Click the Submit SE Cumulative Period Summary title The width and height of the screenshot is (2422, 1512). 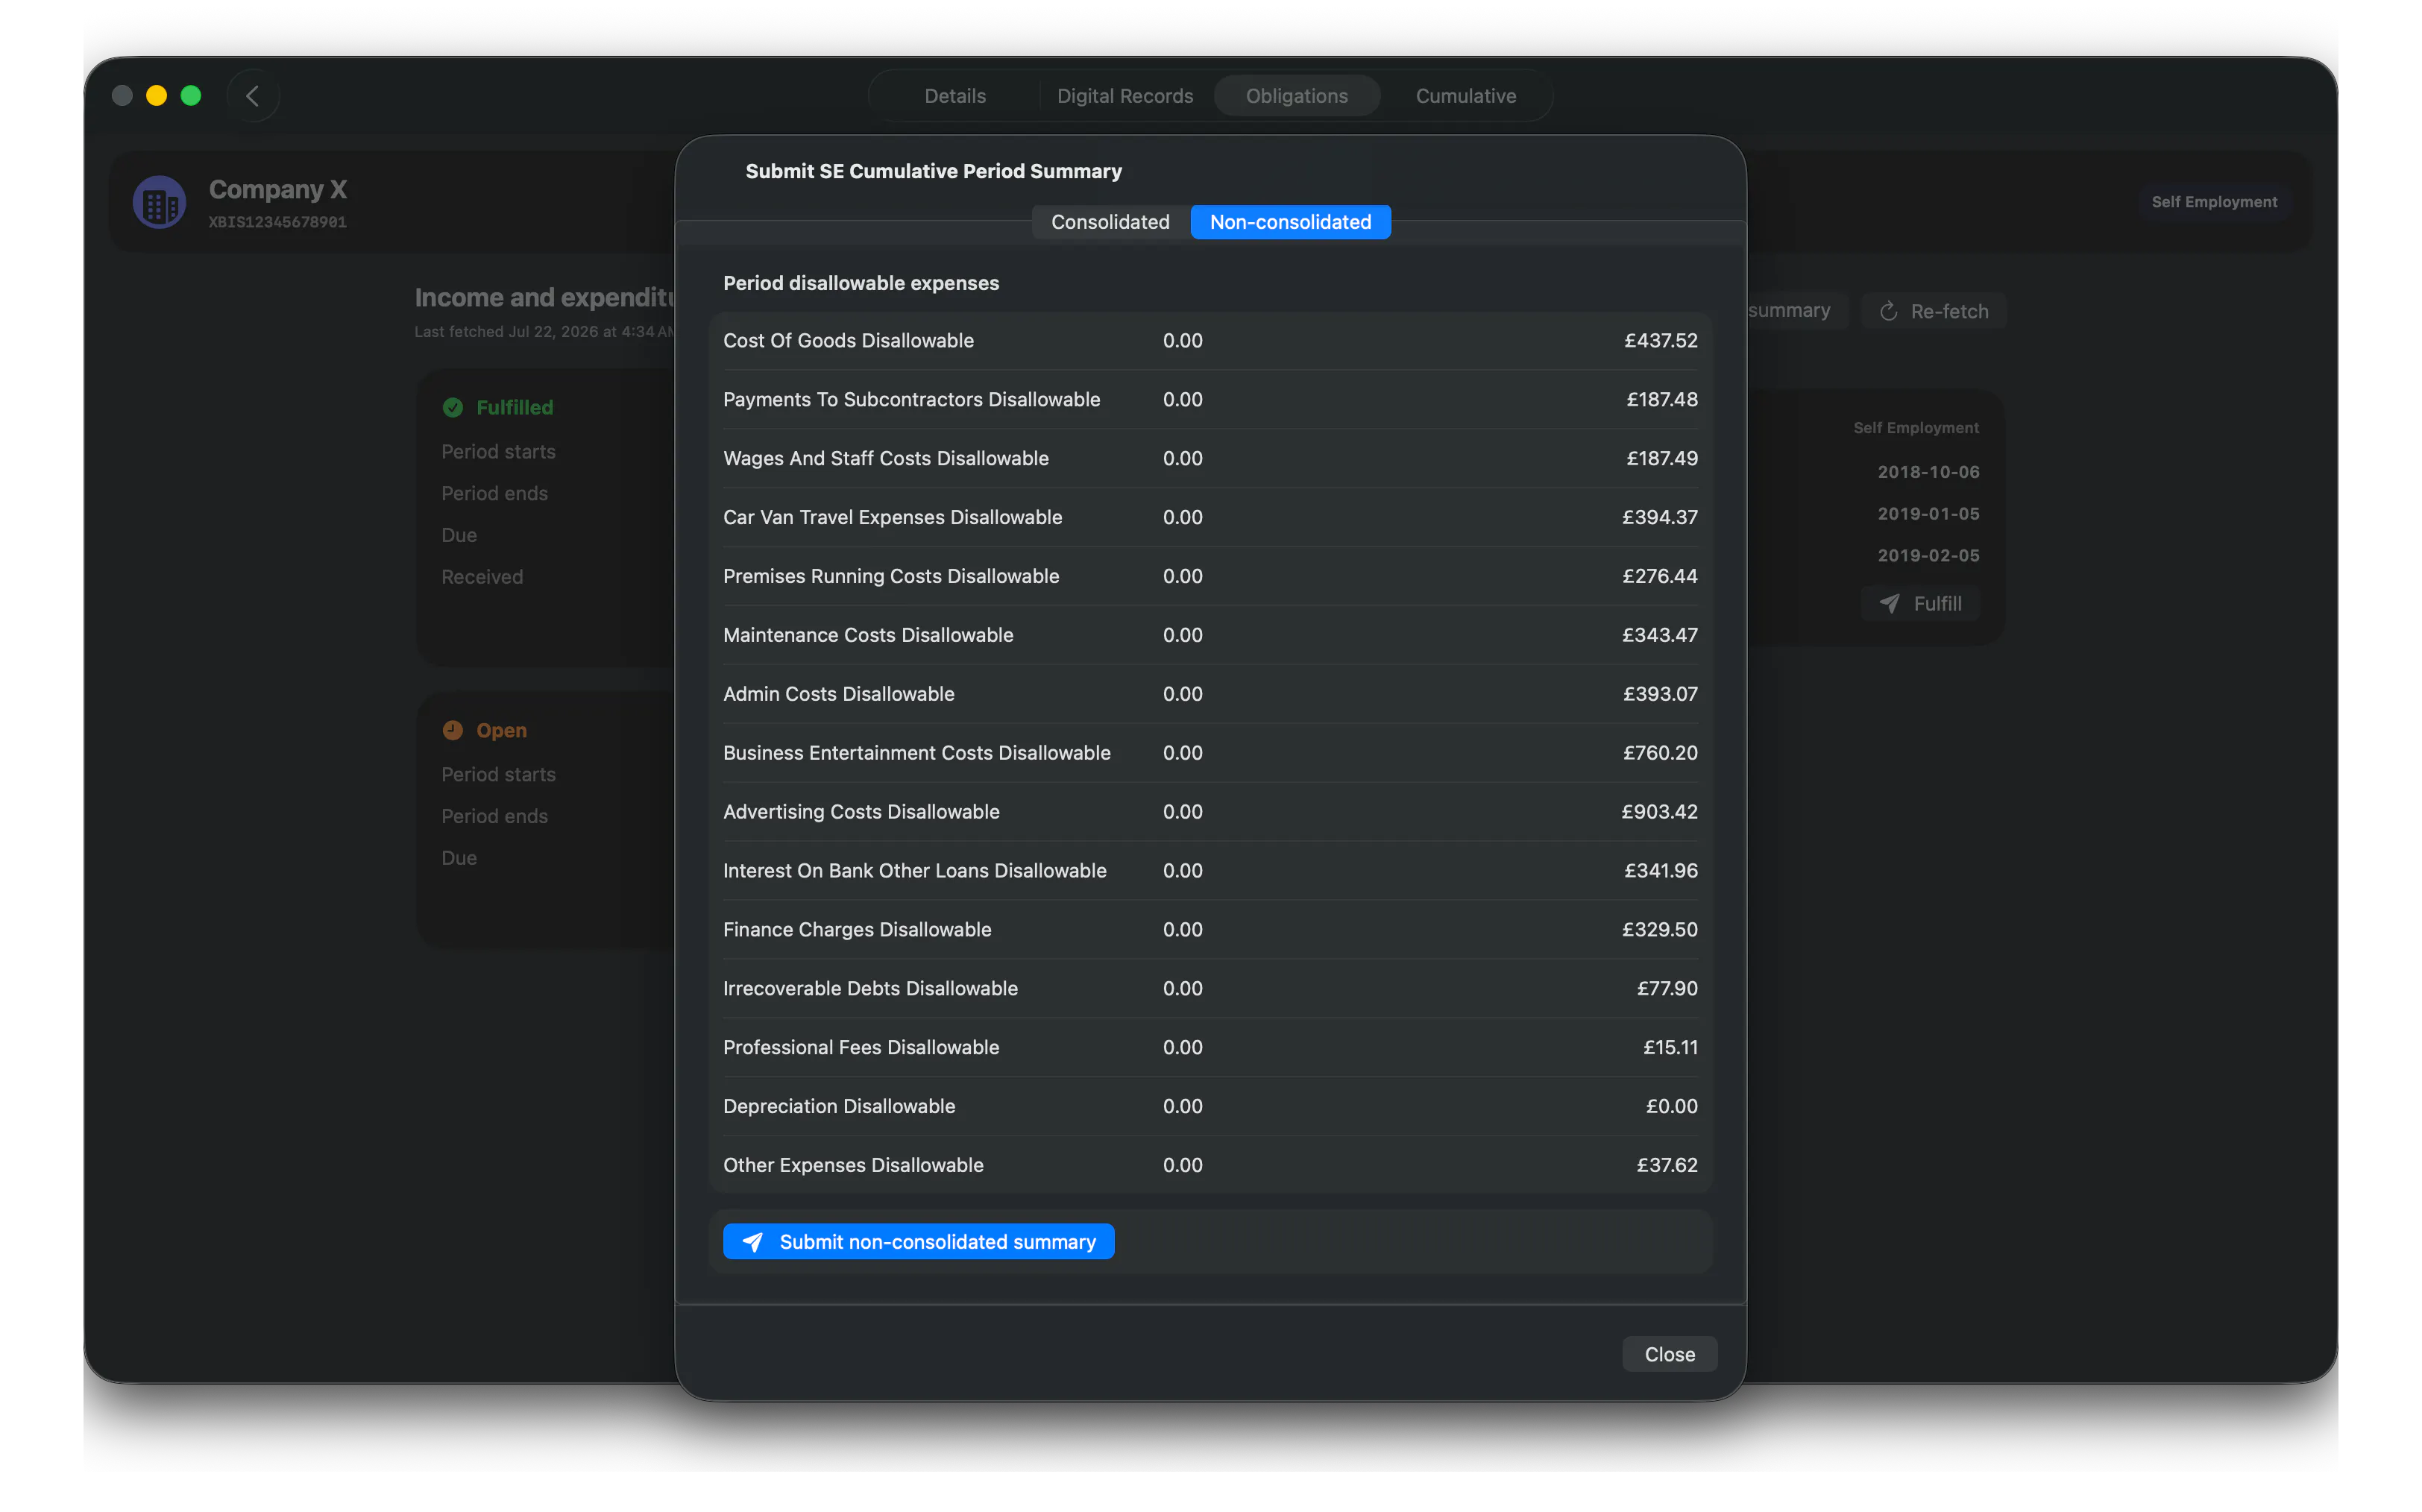[x=933, y=171]
